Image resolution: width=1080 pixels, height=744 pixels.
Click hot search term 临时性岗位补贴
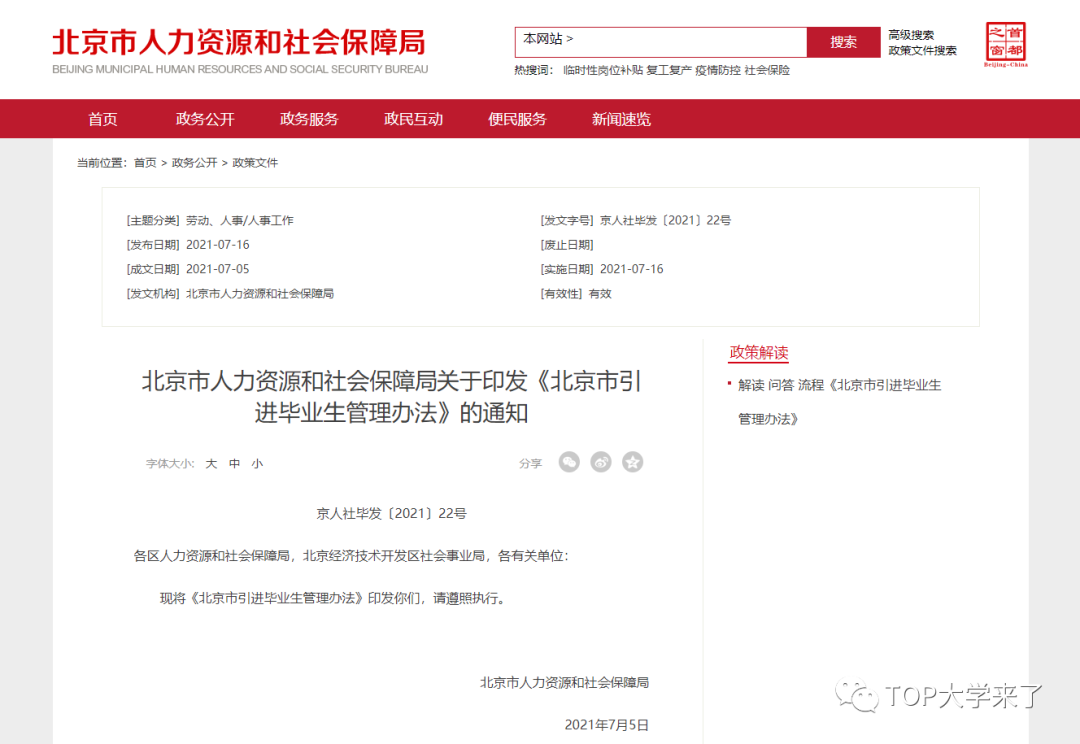point(603,70)
